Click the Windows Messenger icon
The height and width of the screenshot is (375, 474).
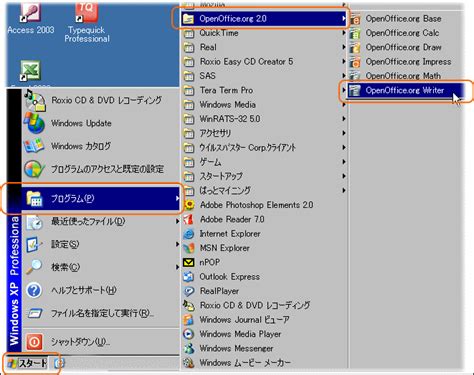point(189,348)
